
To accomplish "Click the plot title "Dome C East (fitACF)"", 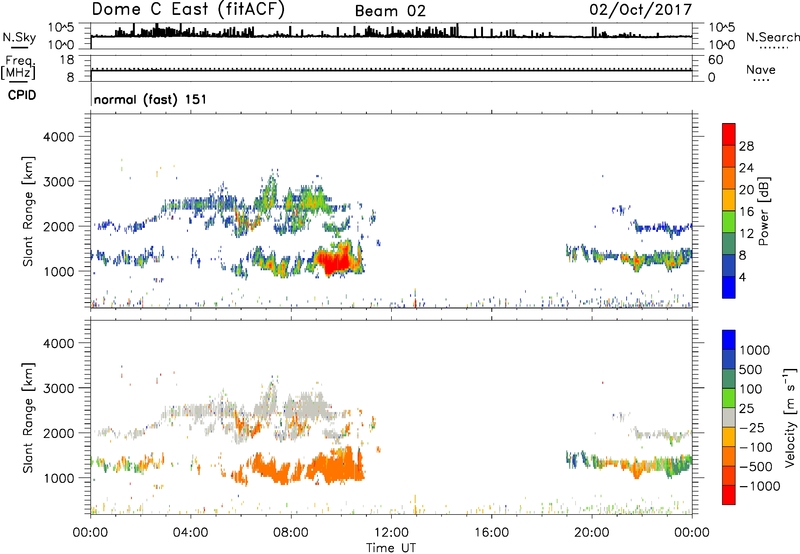I will coord(188,10).
